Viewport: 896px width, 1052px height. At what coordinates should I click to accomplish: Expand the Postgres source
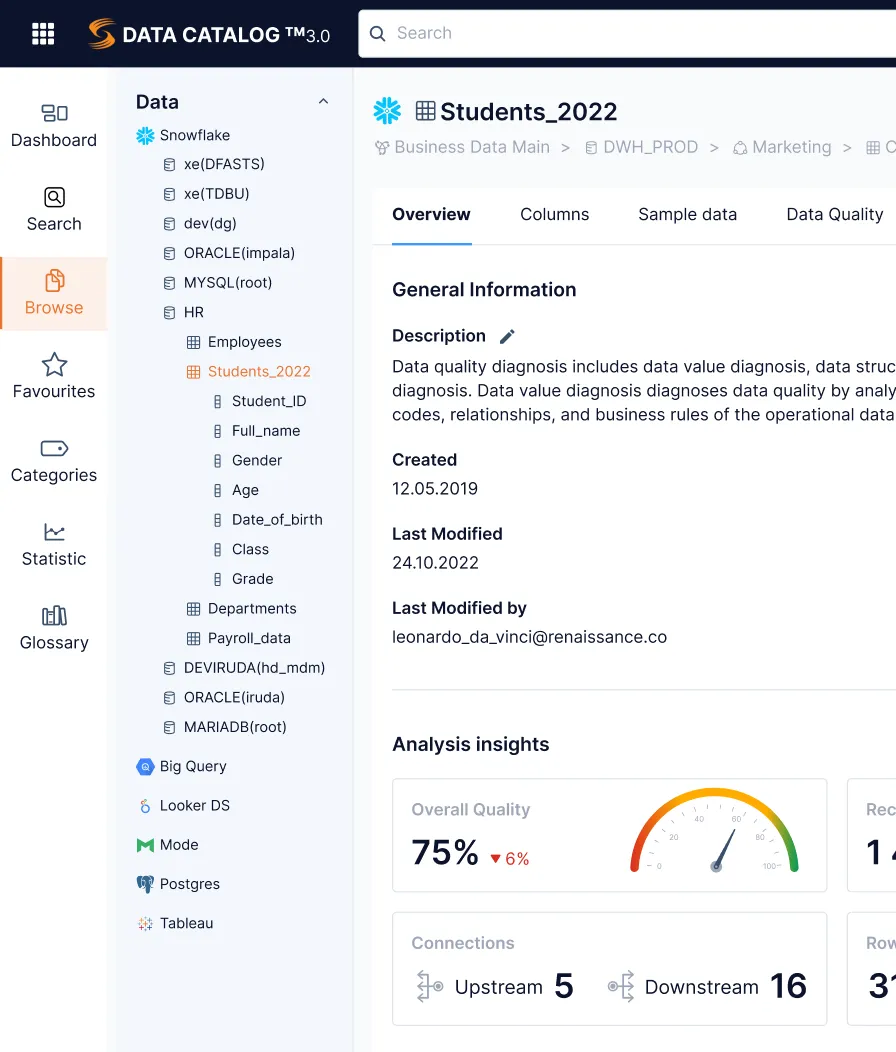pyautogui.click(x=178, y=884)
